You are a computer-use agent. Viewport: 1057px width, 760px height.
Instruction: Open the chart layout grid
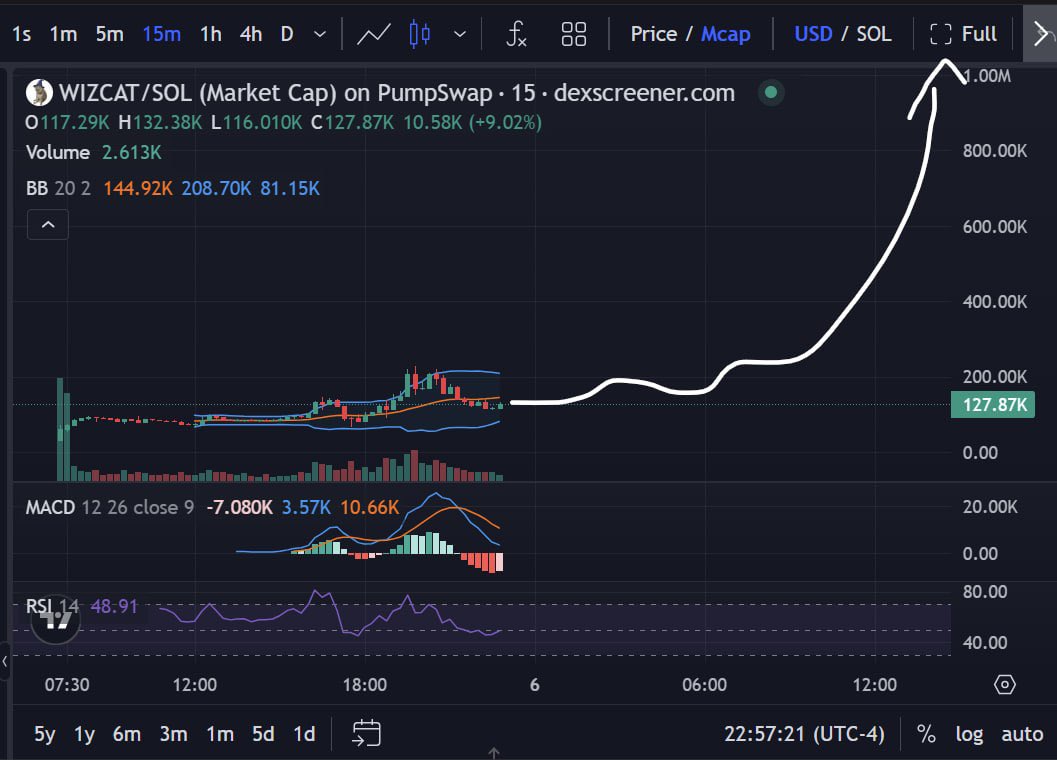(x=574, y=34)
